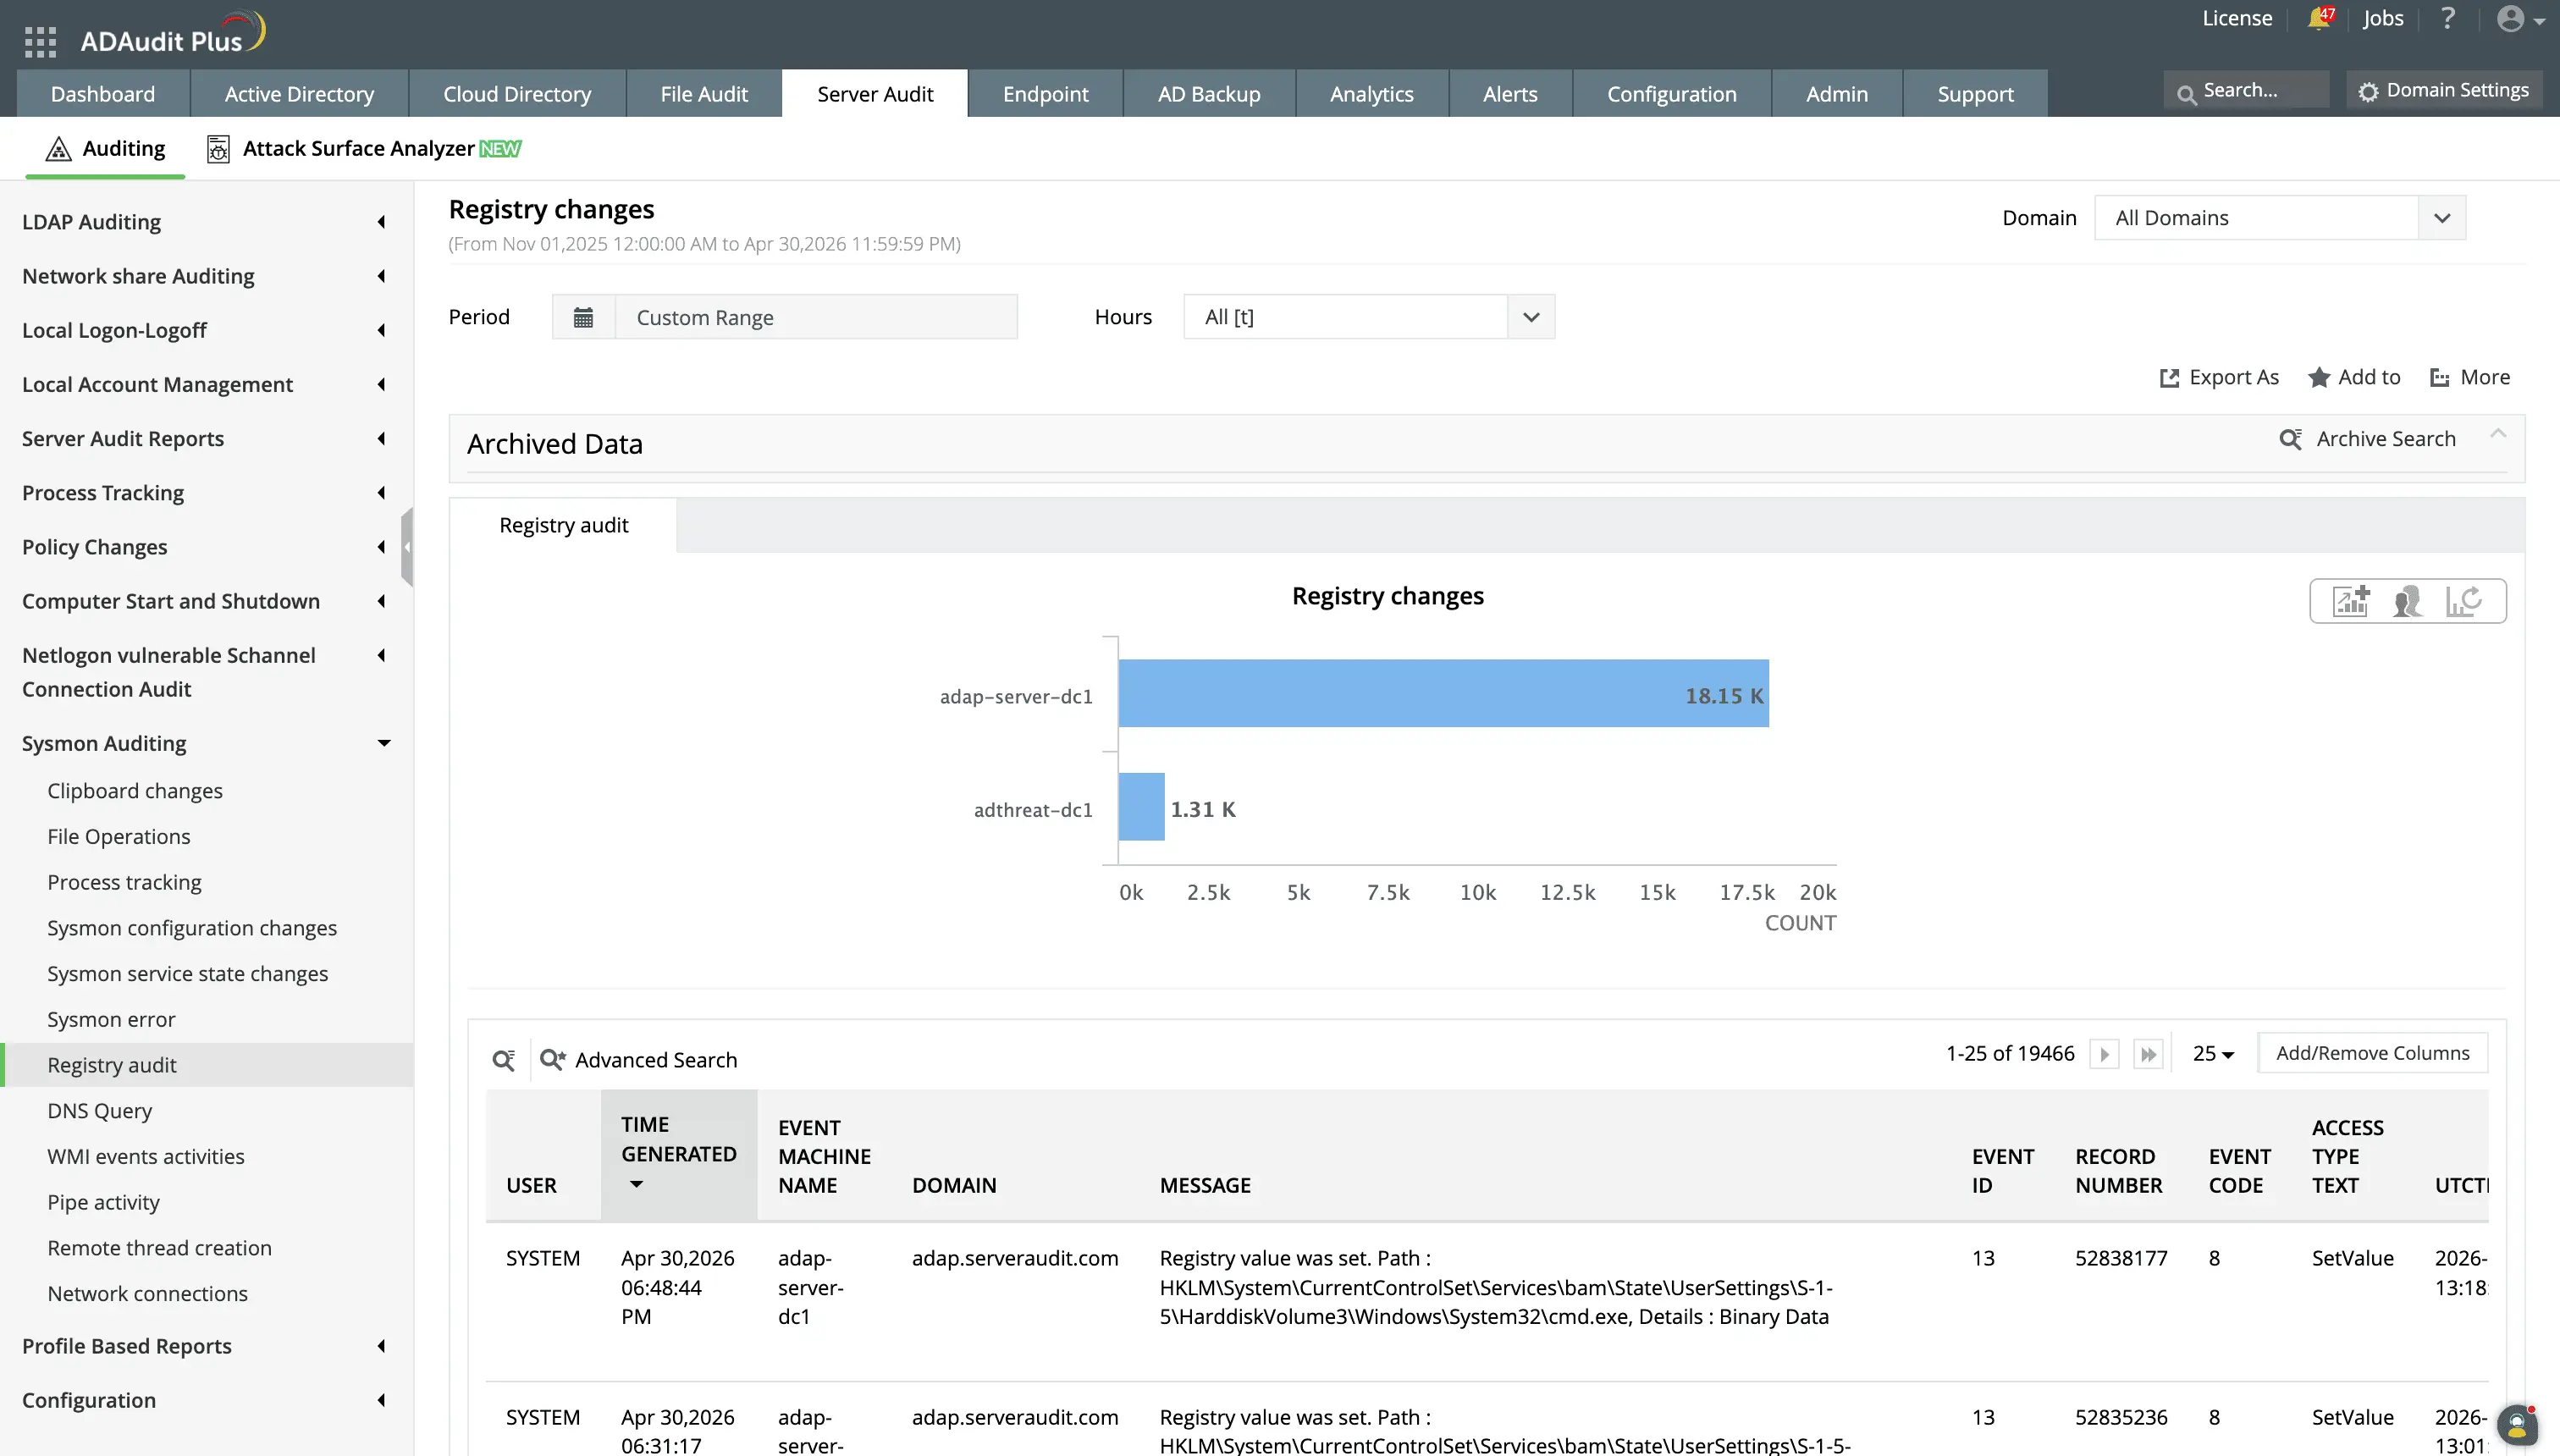Open File Operations report
2560x1456 pixels.
[119, 837]
